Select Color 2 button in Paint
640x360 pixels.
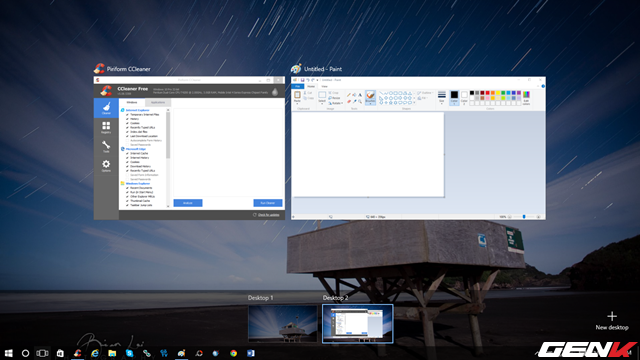[x=464, y=98]
